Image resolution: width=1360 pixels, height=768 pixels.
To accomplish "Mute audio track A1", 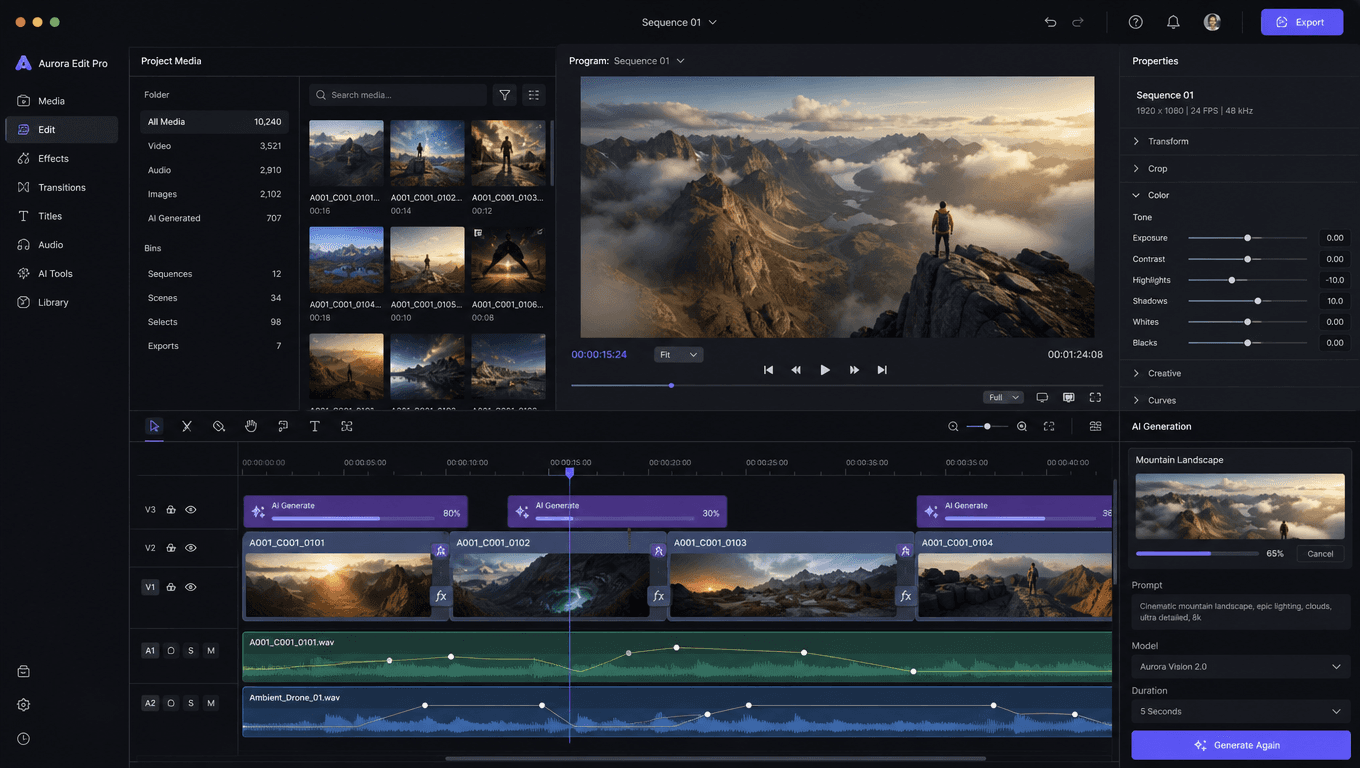I will pos(211,651).
